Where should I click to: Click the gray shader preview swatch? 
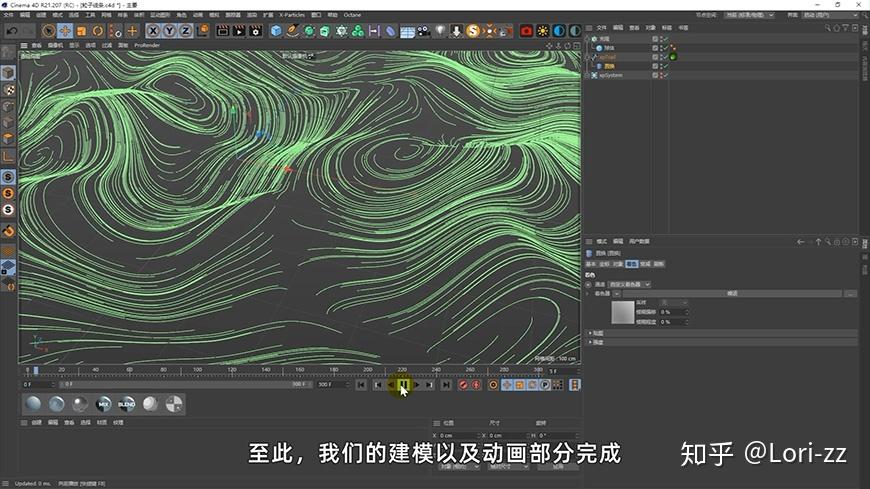pos(623,312)
